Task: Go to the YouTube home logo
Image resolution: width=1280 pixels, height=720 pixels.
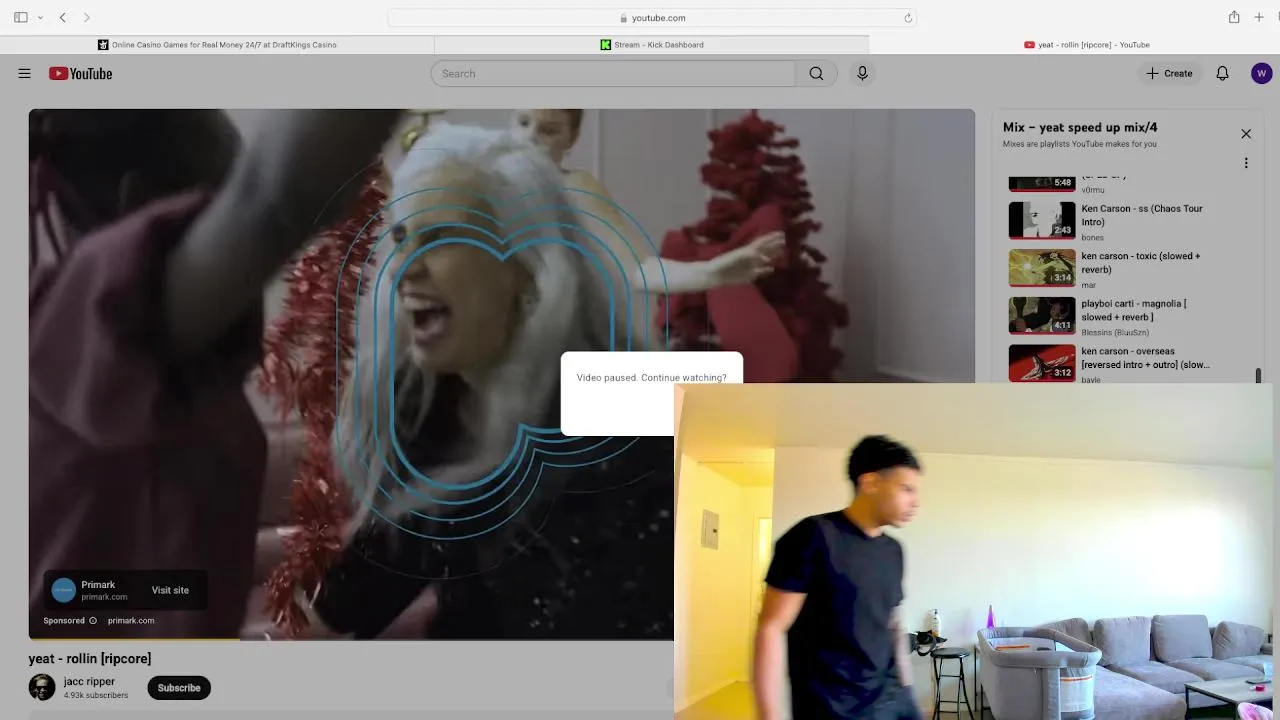Action: pyautogui.click(x=80, y=73)
